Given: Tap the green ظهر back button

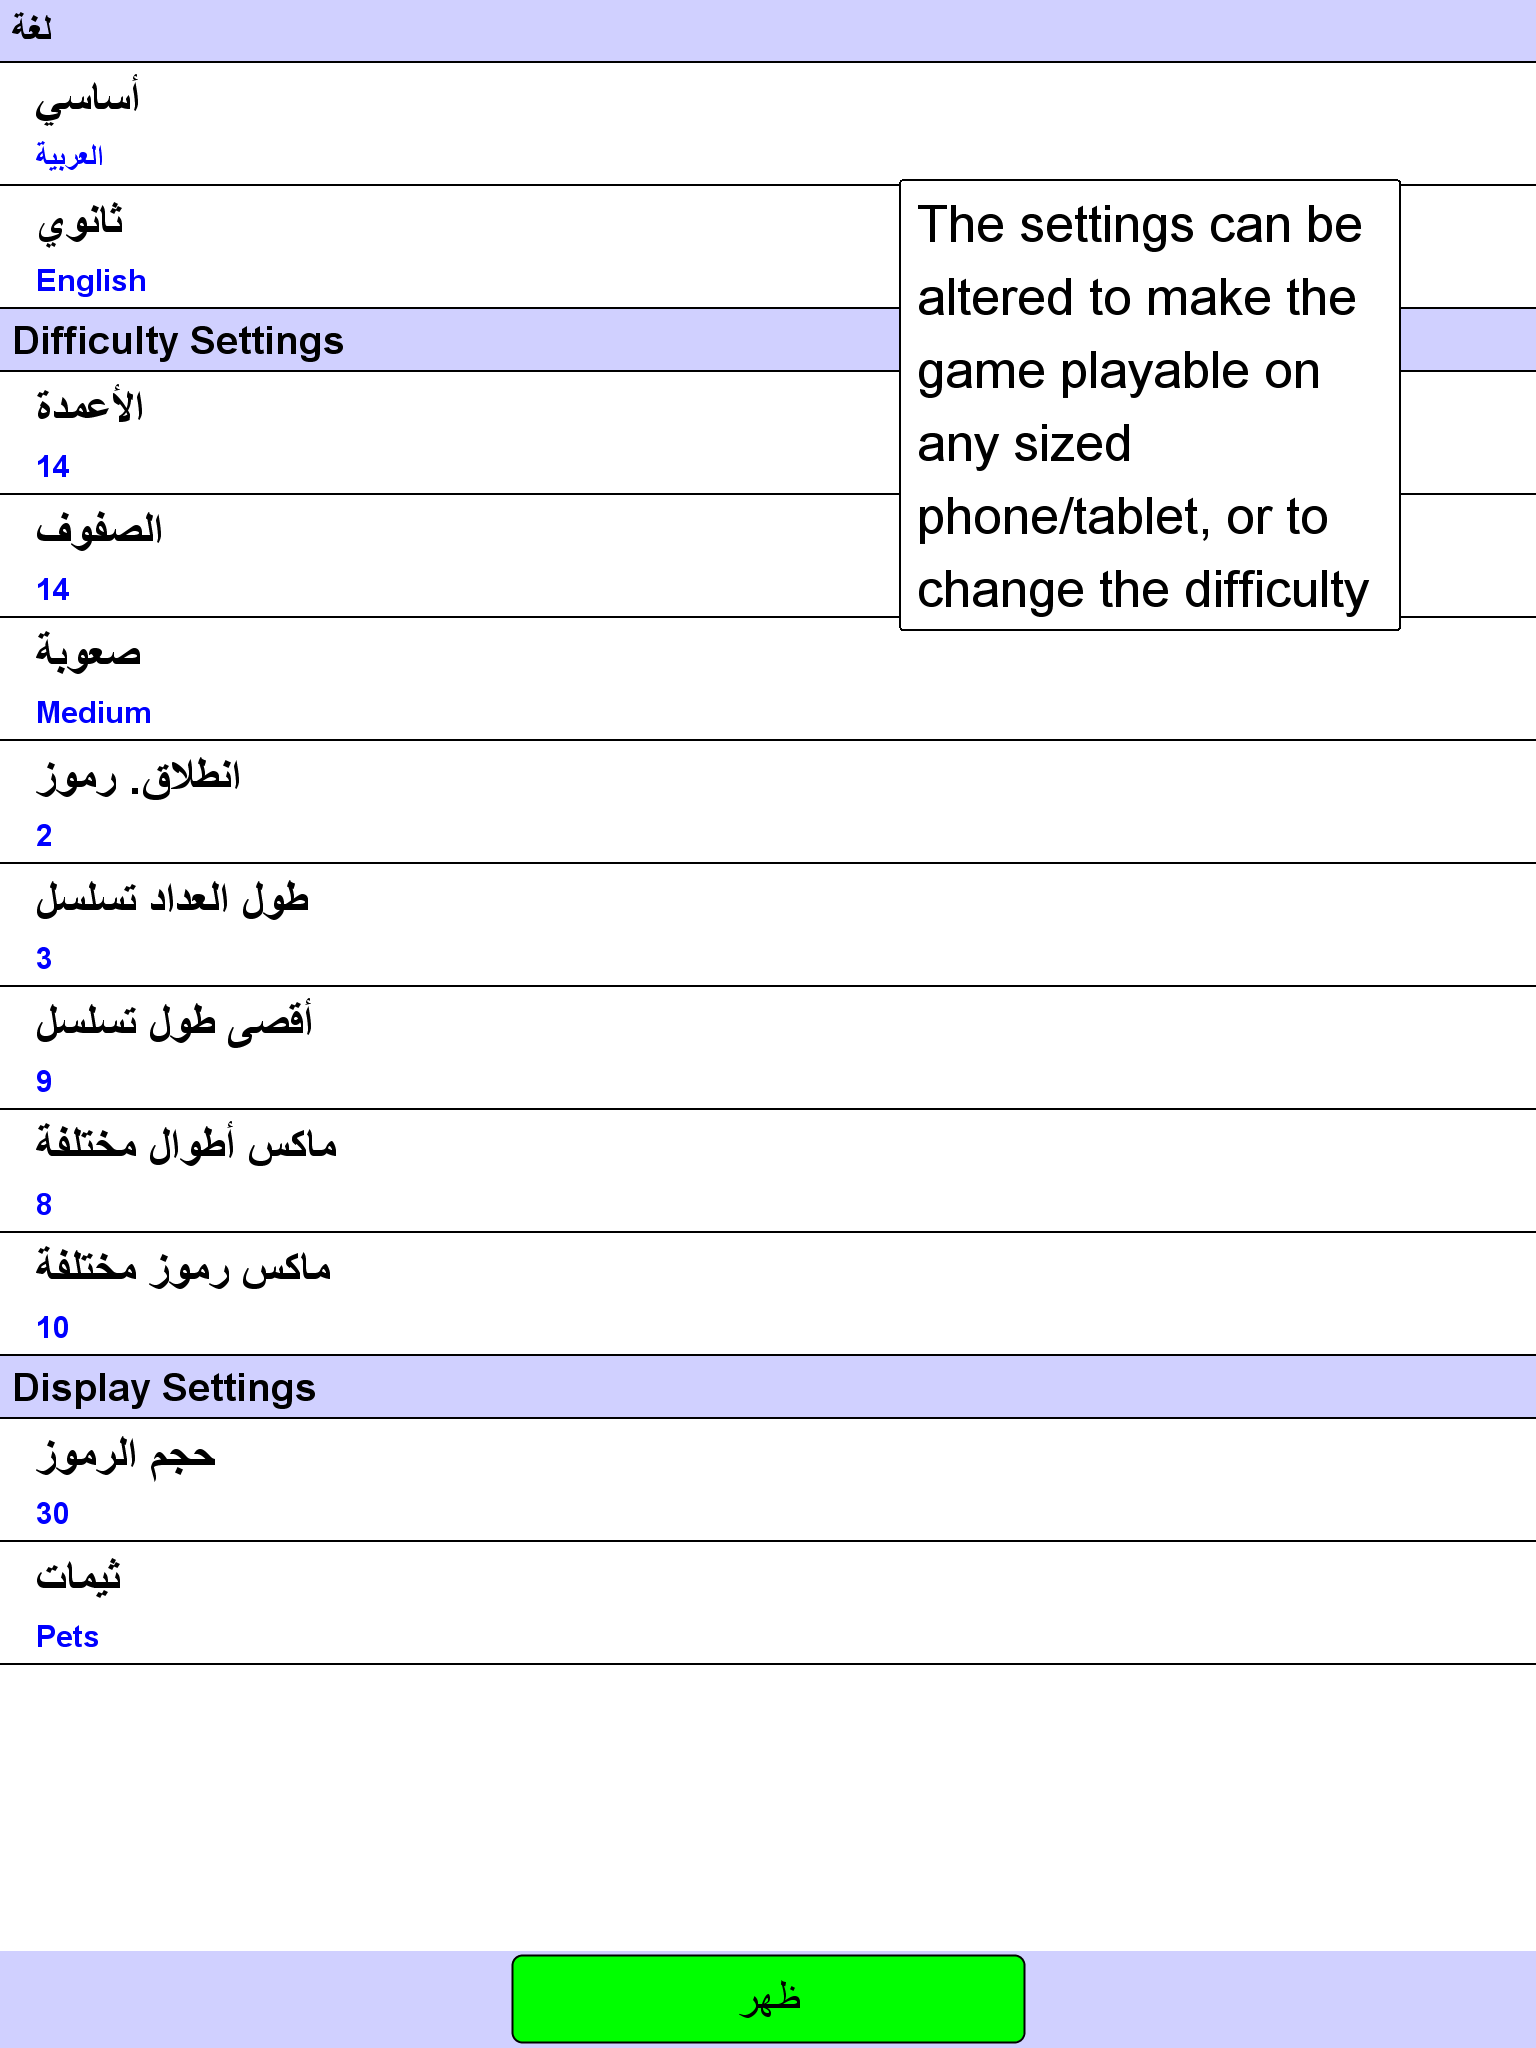Looking at the screenshot, I should tap(768, 1998).
